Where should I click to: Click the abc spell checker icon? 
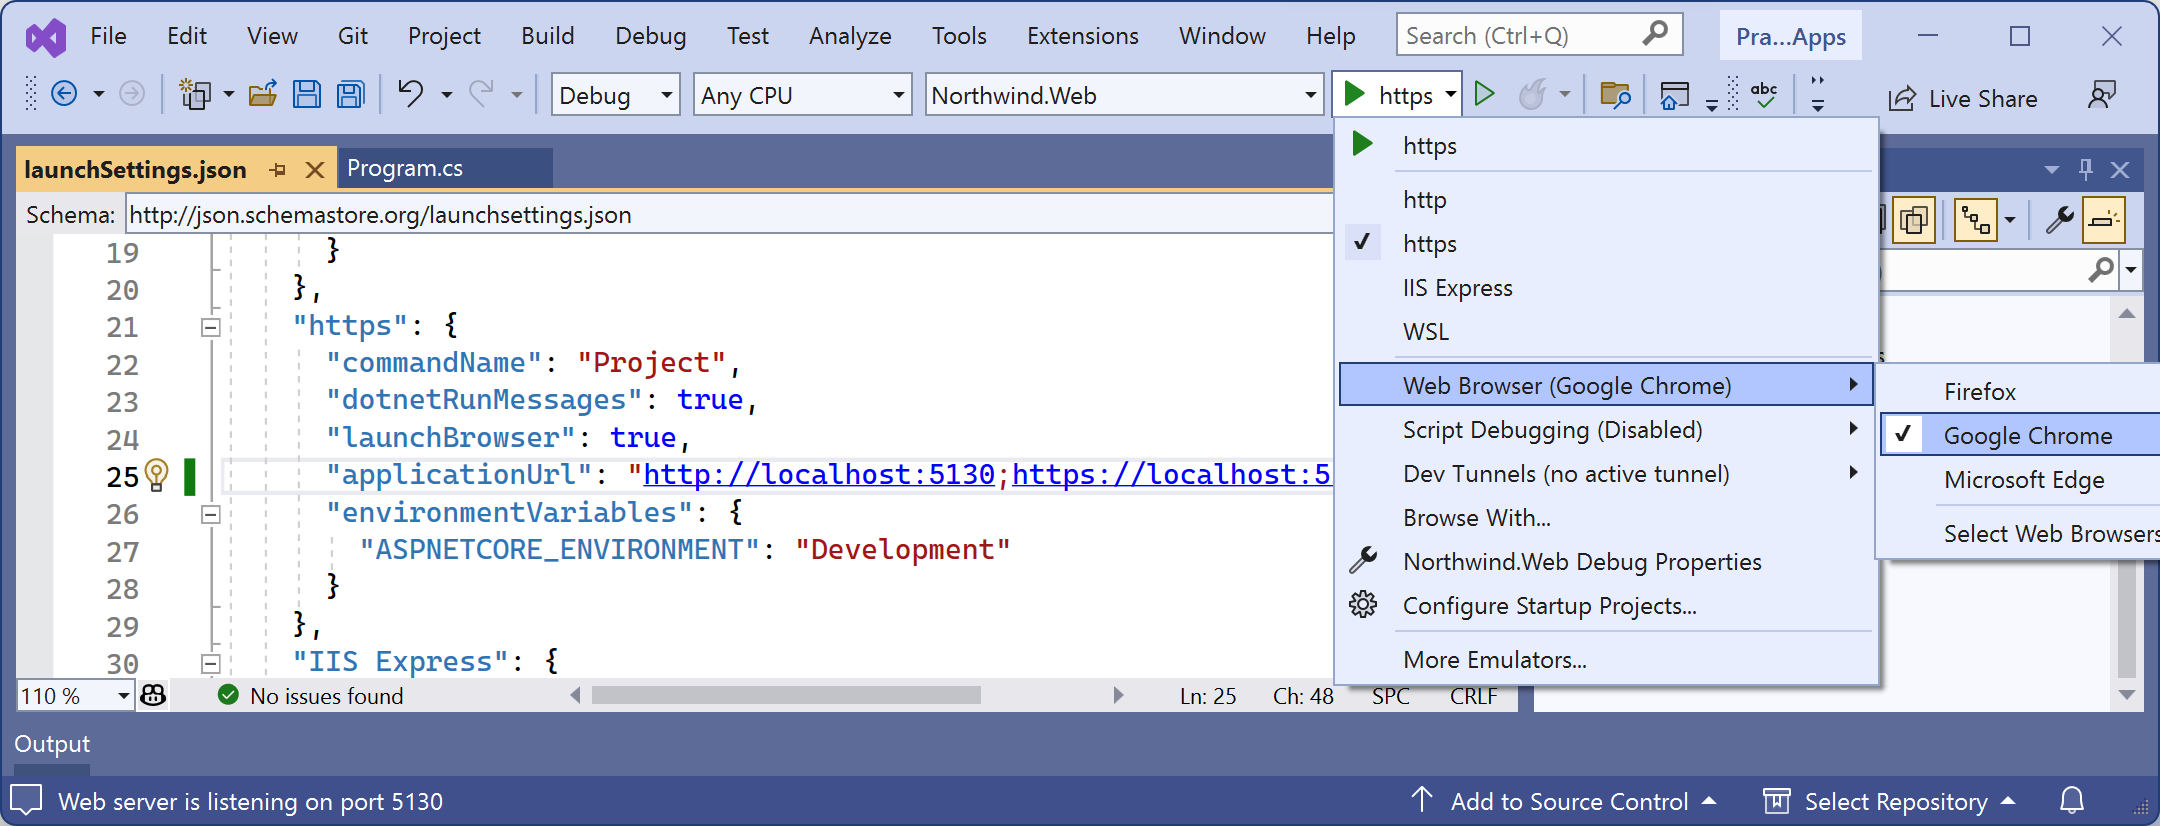tap(1764, 94)
